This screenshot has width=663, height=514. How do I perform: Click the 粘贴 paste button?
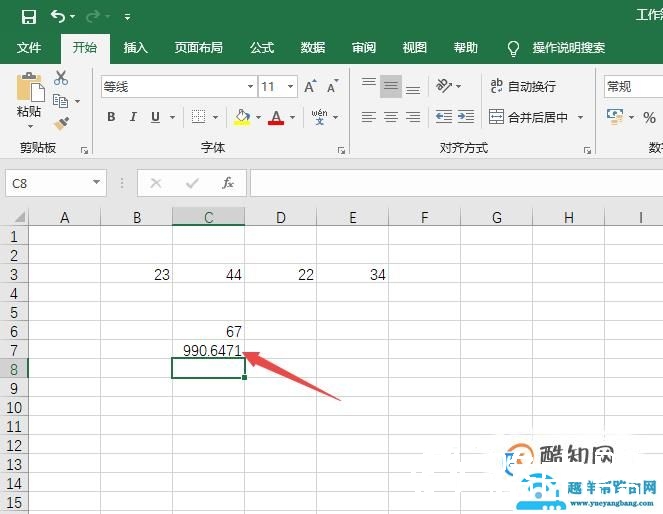tap(30, 94)
